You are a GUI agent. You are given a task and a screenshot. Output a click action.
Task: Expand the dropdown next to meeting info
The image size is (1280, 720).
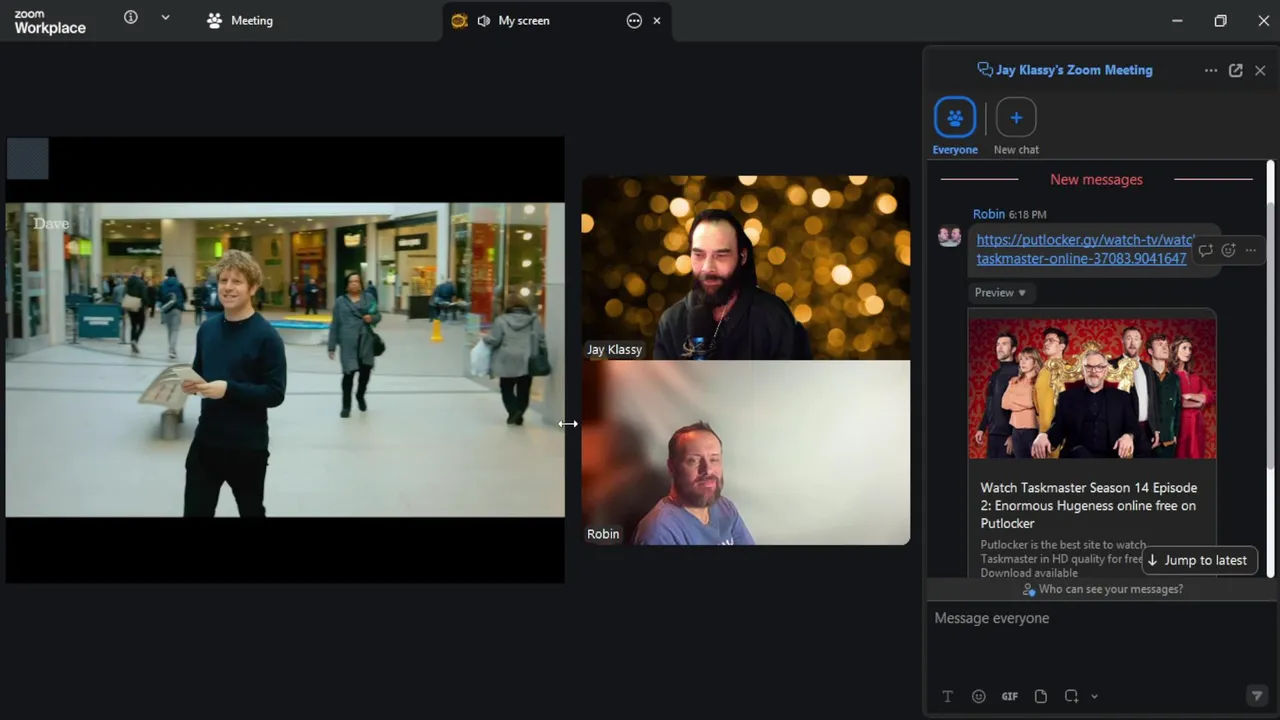(165, 17)
